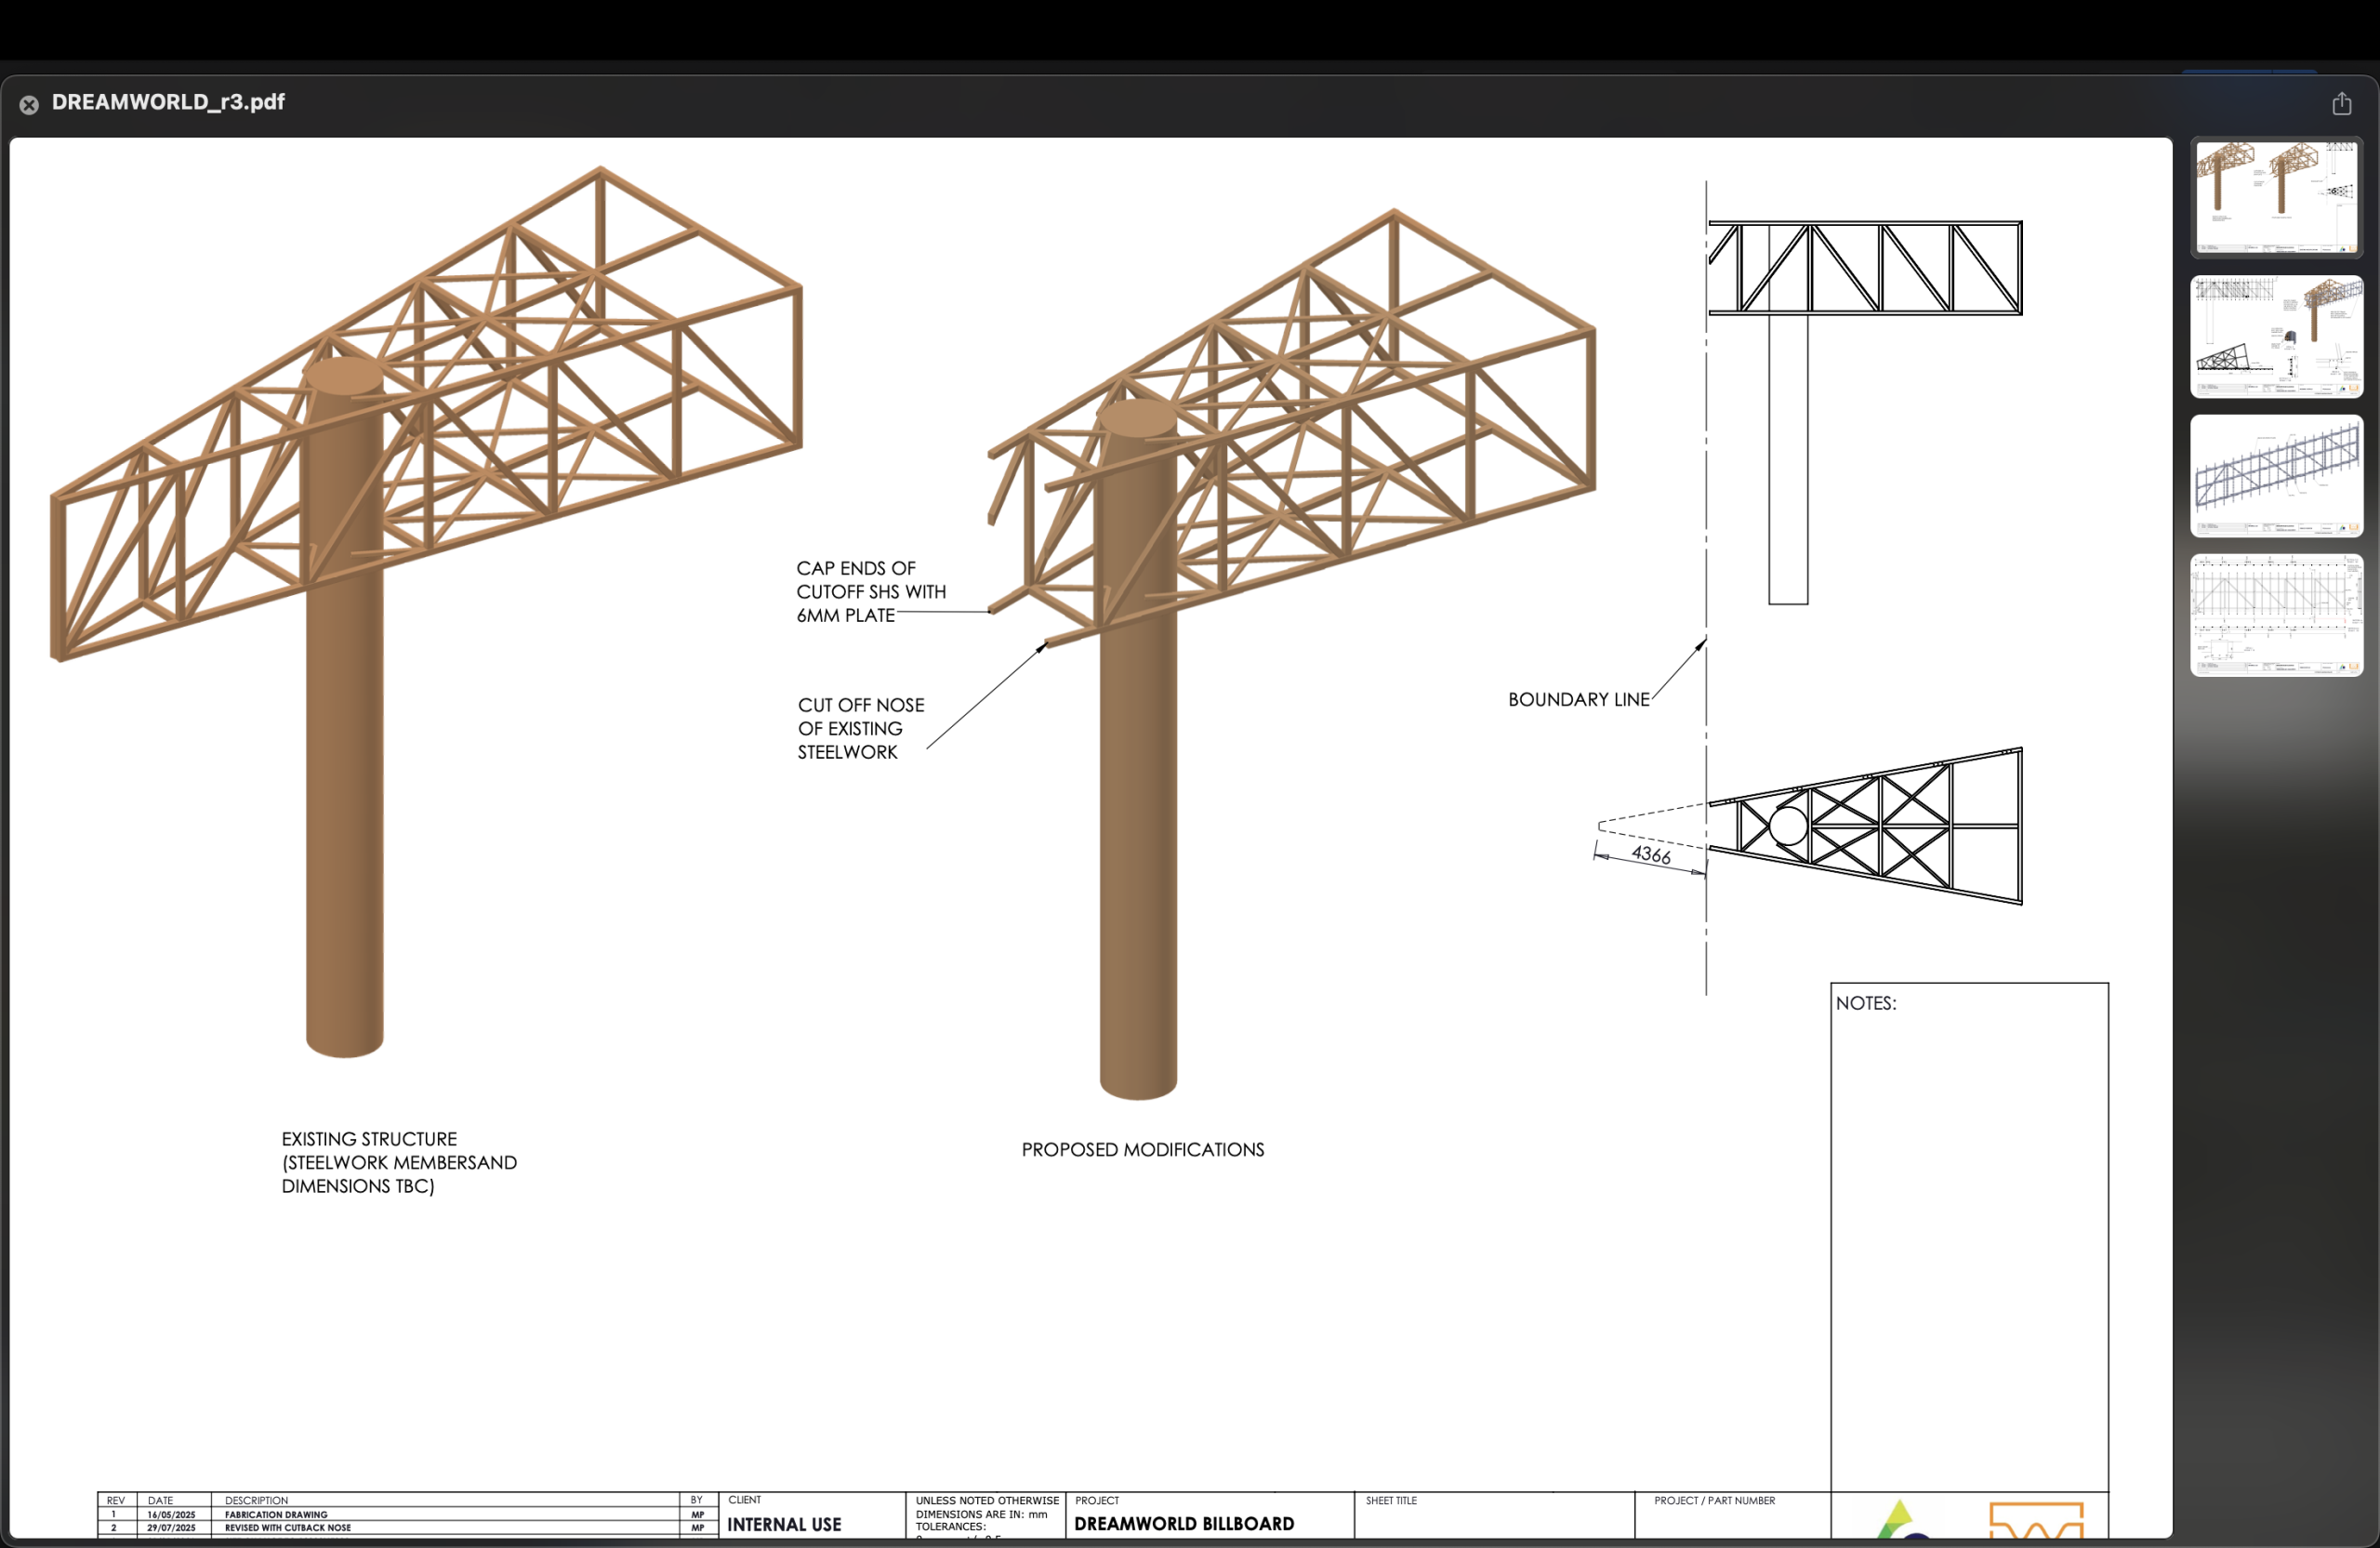Close the DREAMWORLD_r3.pdf preview
2380x1548 pixels.
(x=29, y=104)
